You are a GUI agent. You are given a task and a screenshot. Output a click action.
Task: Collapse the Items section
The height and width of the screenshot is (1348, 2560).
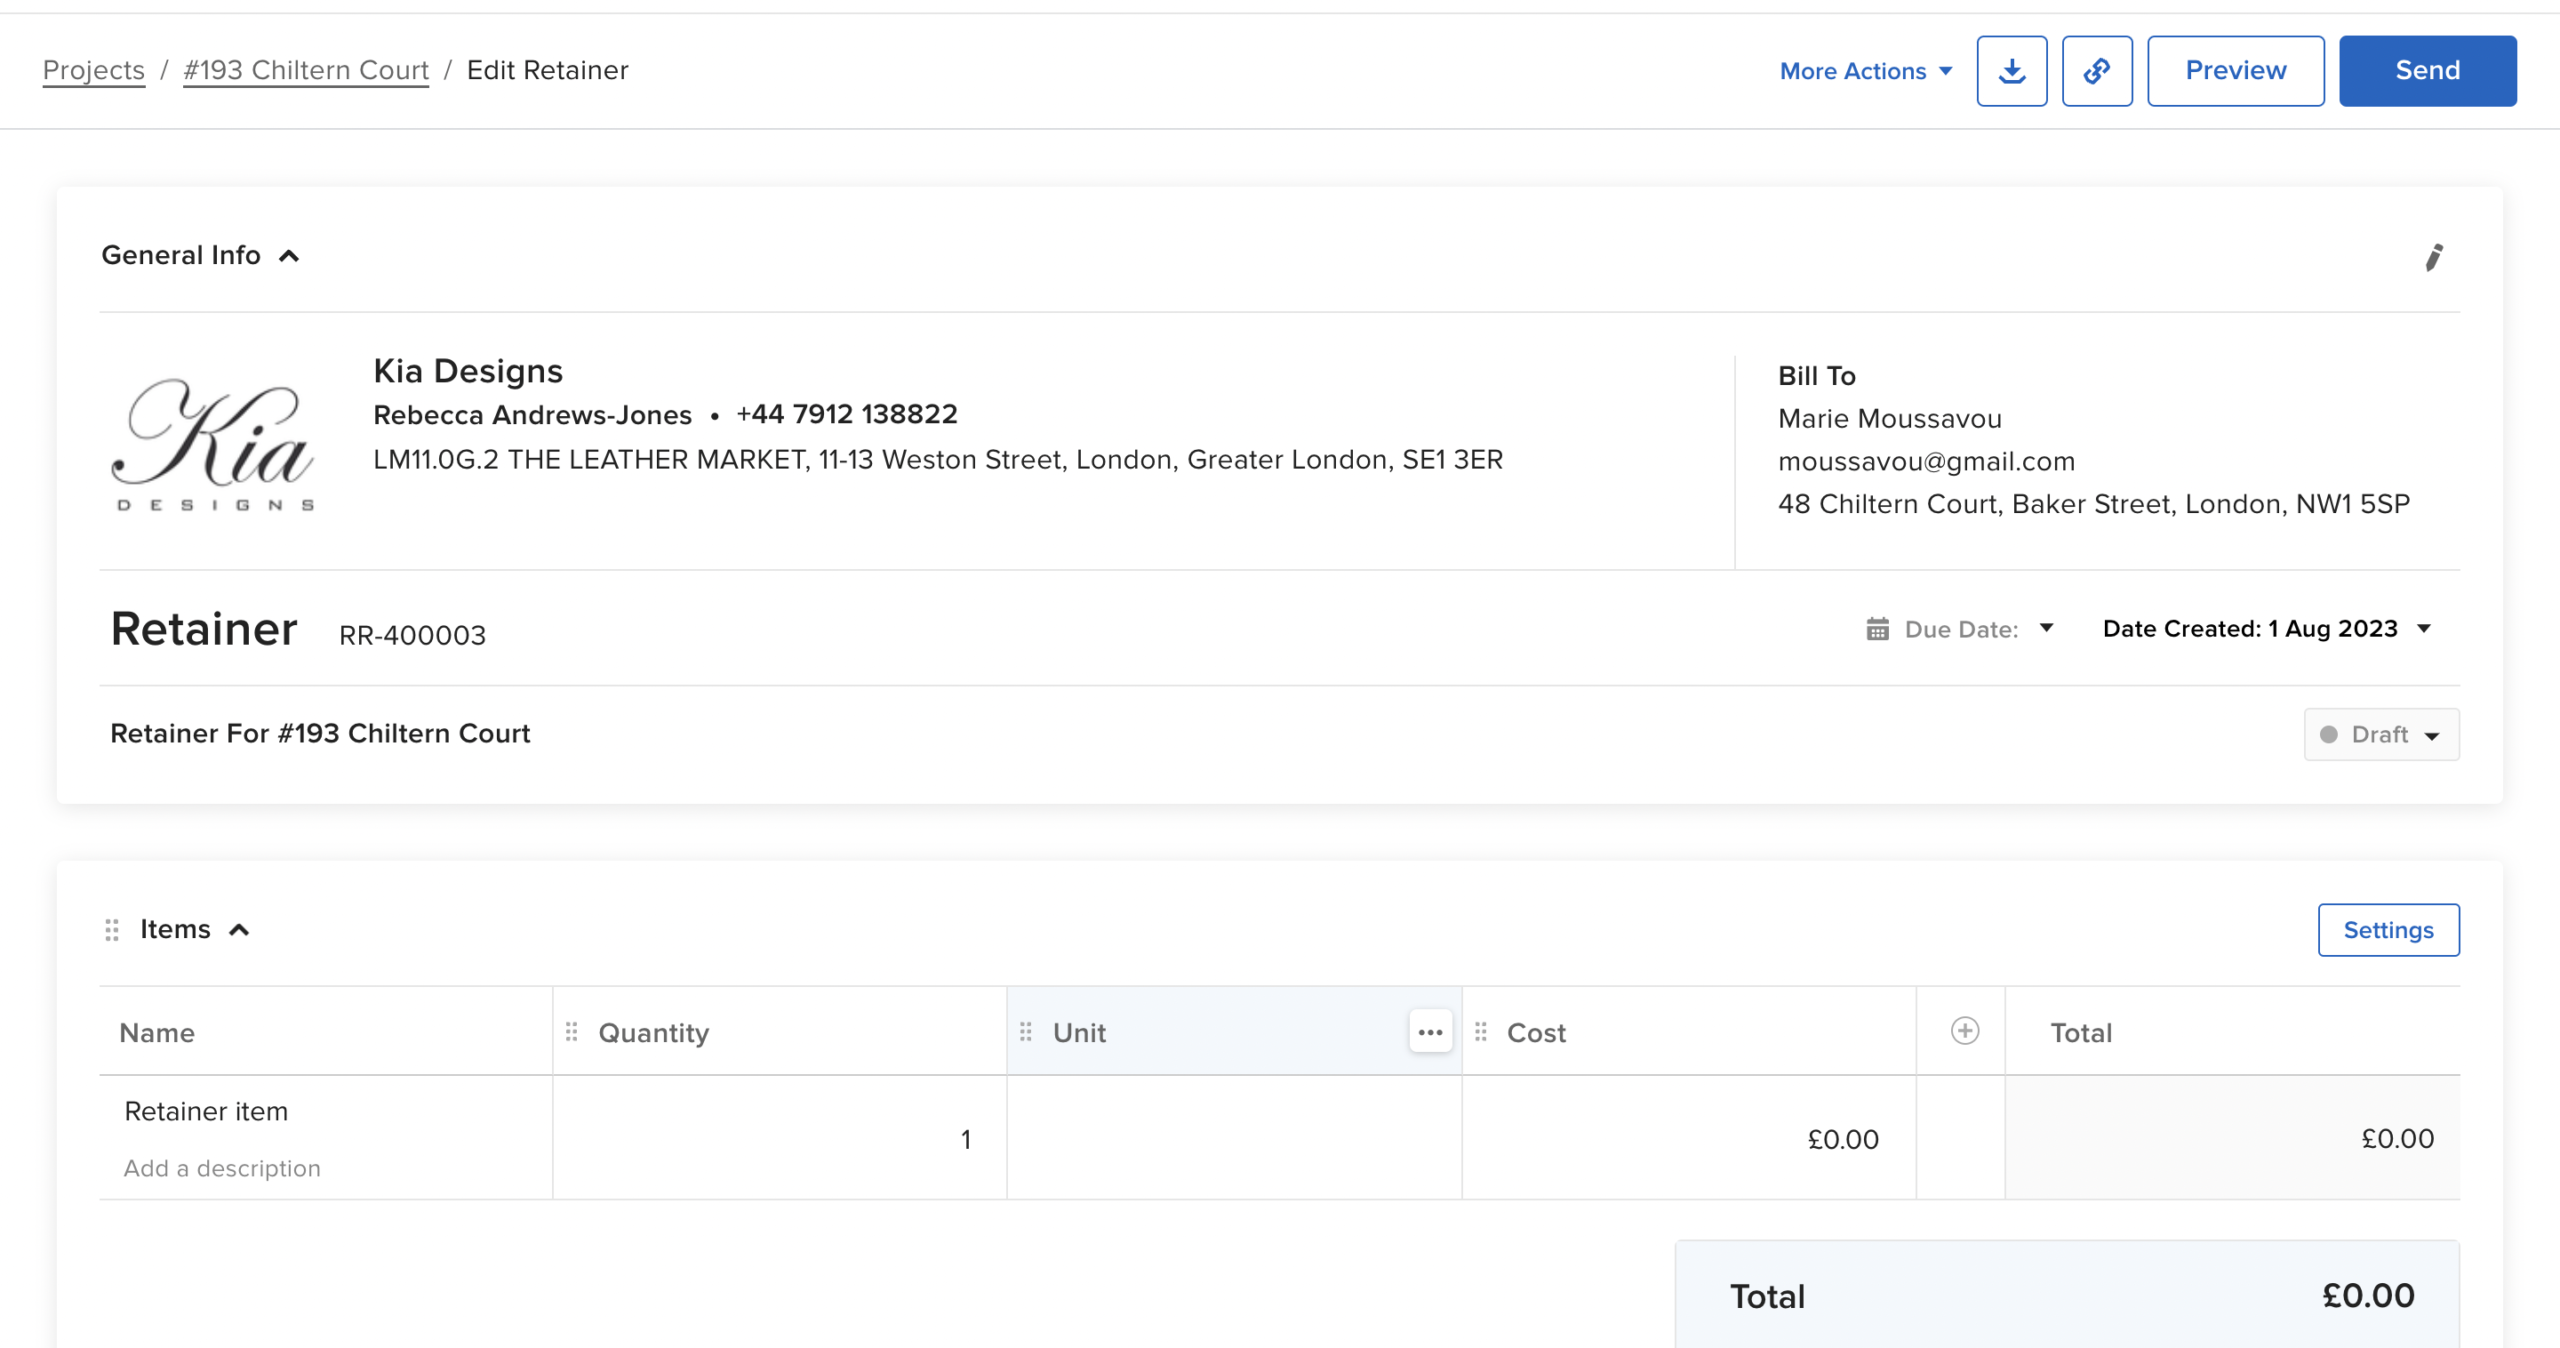coord(239,930)
